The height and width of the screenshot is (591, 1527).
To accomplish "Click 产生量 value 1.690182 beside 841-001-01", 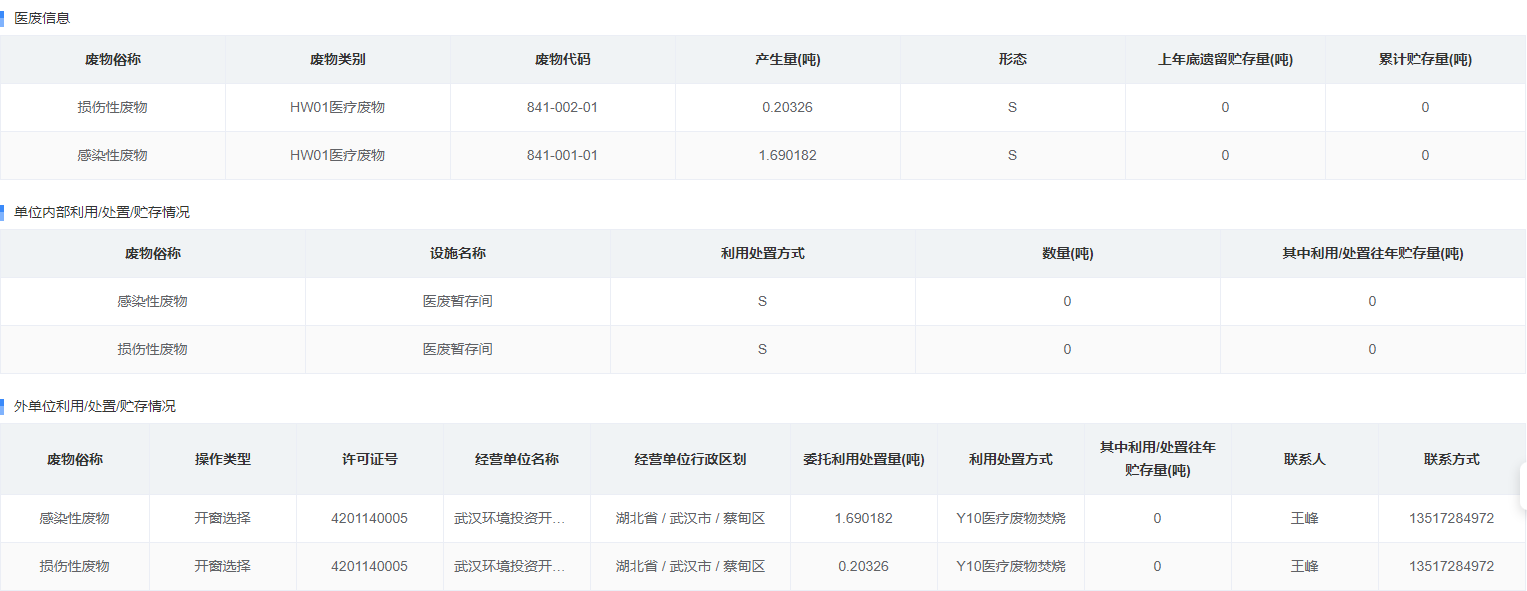I will (788, 155).
